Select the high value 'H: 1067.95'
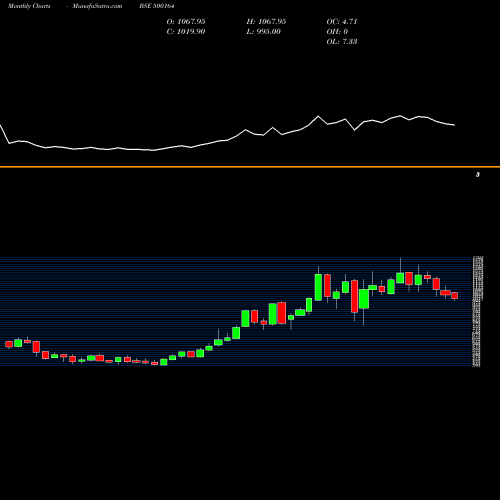500x500 pixels. 266,22
